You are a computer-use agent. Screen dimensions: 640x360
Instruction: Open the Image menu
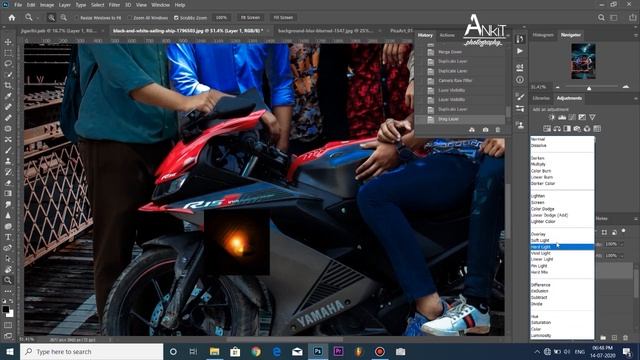[47, 5]
